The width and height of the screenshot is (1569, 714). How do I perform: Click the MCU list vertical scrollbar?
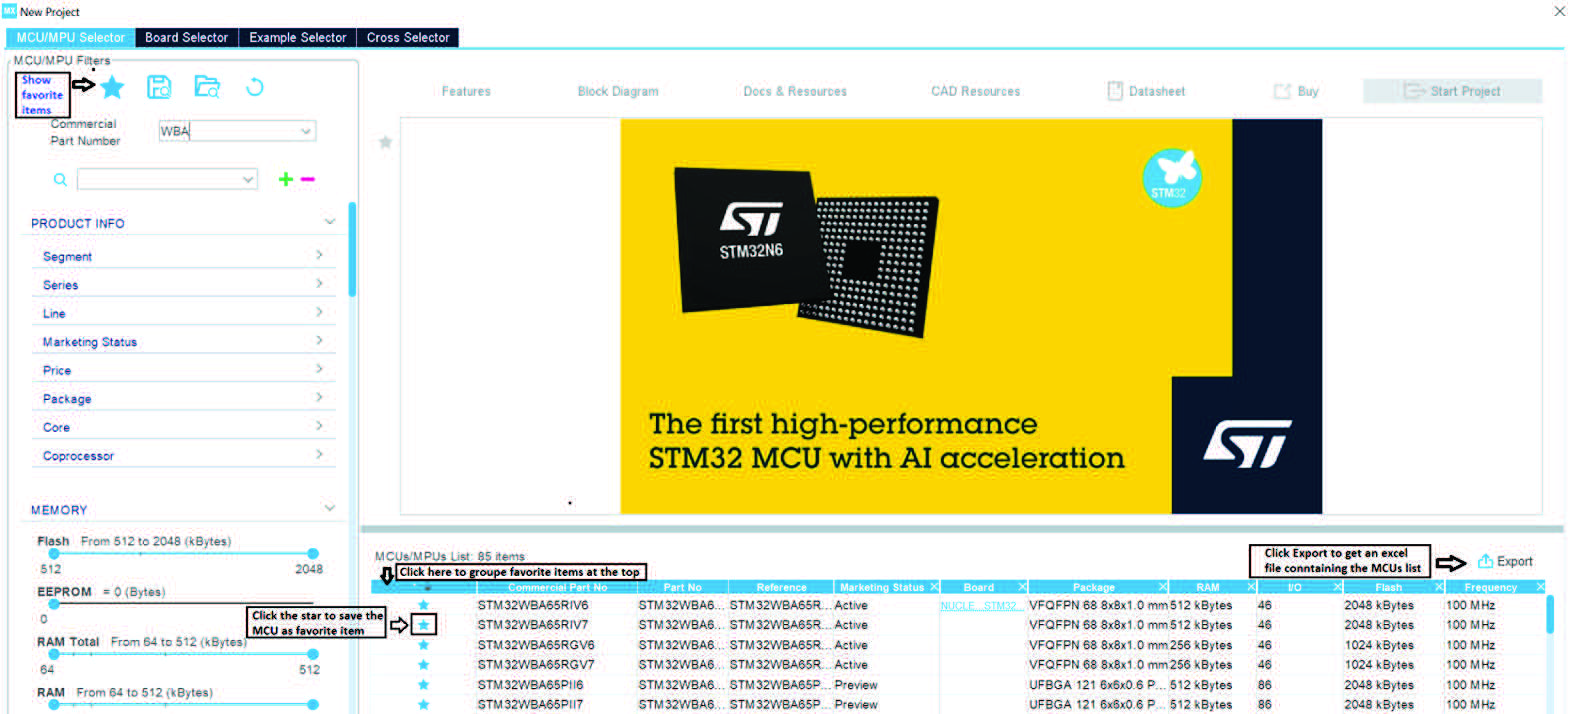click(x=1550, y=614)
